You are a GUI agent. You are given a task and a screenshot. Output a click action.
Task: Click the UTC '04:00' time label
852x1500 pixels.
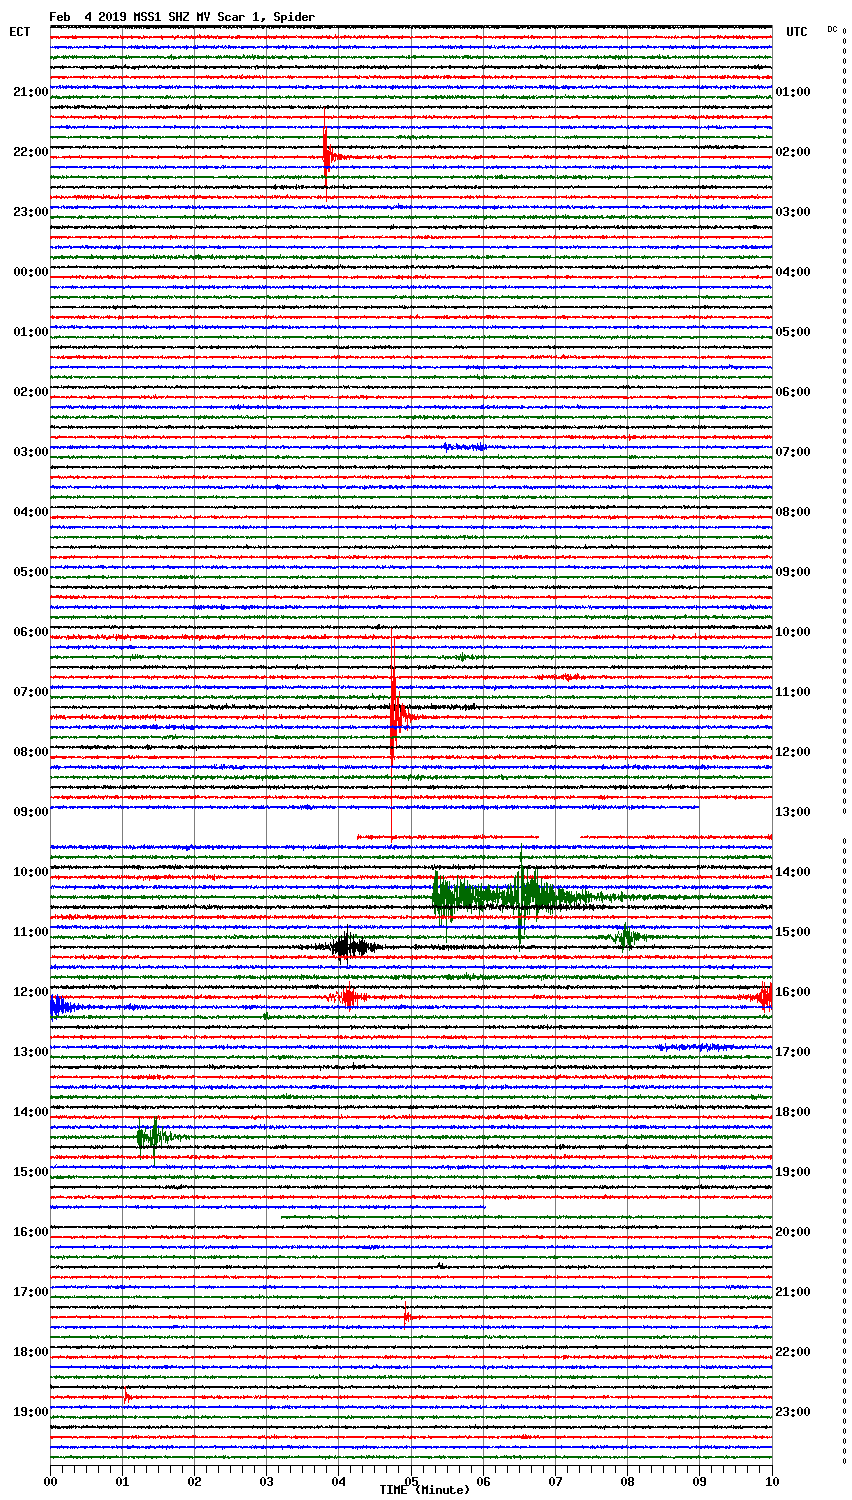tap(793, 272)
